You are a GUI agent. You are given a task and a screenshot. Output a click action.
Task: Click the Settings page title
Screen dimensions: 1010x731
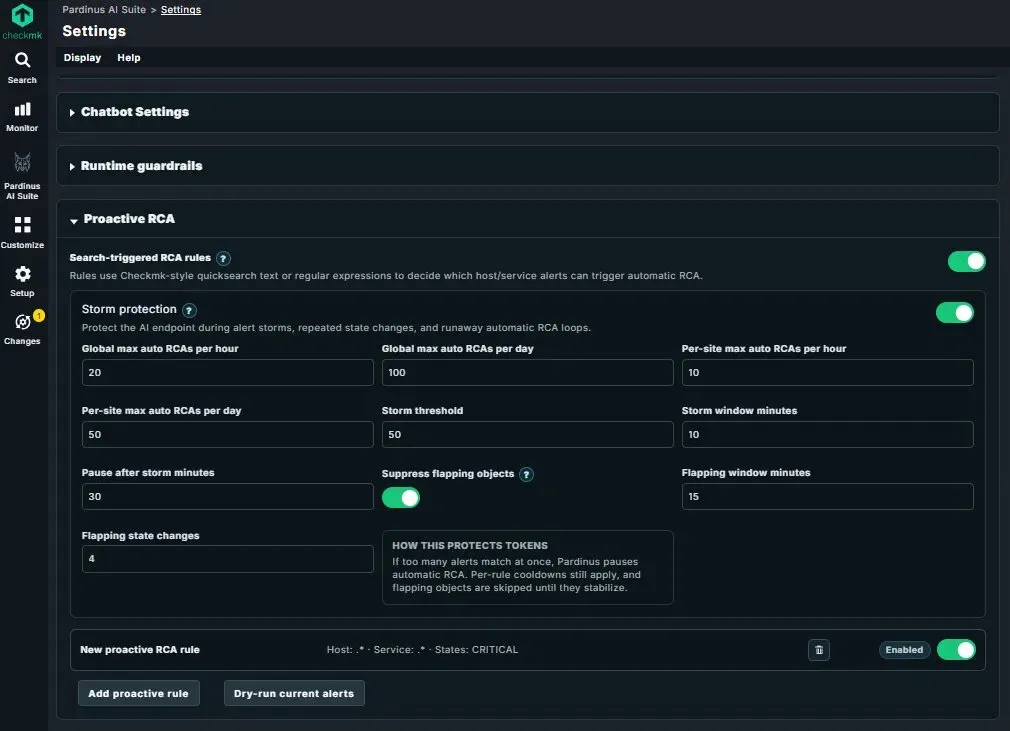click(94, 31)
